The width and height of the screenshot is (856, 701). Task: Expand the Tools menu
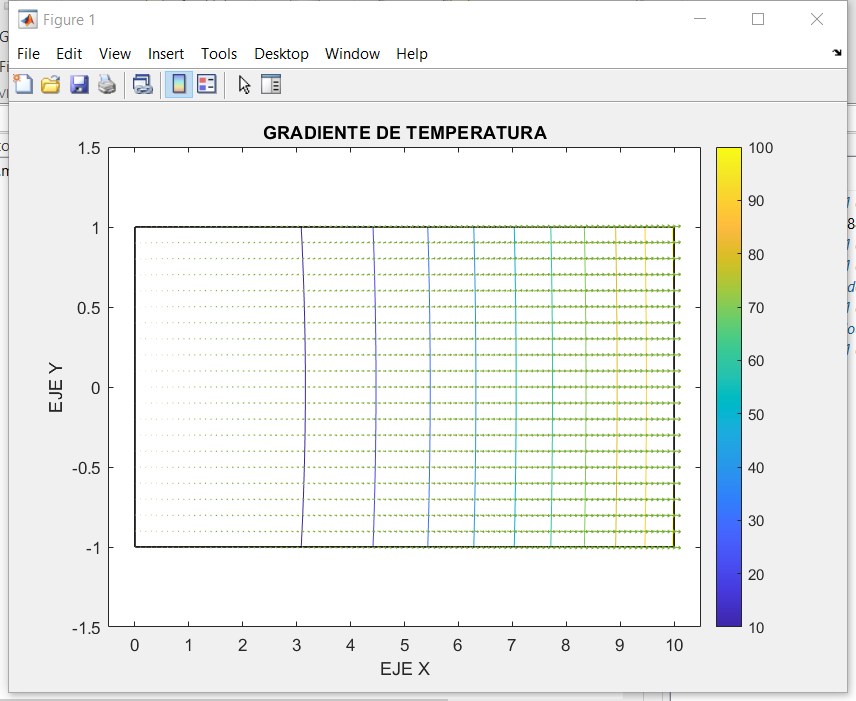pos(219,54)
